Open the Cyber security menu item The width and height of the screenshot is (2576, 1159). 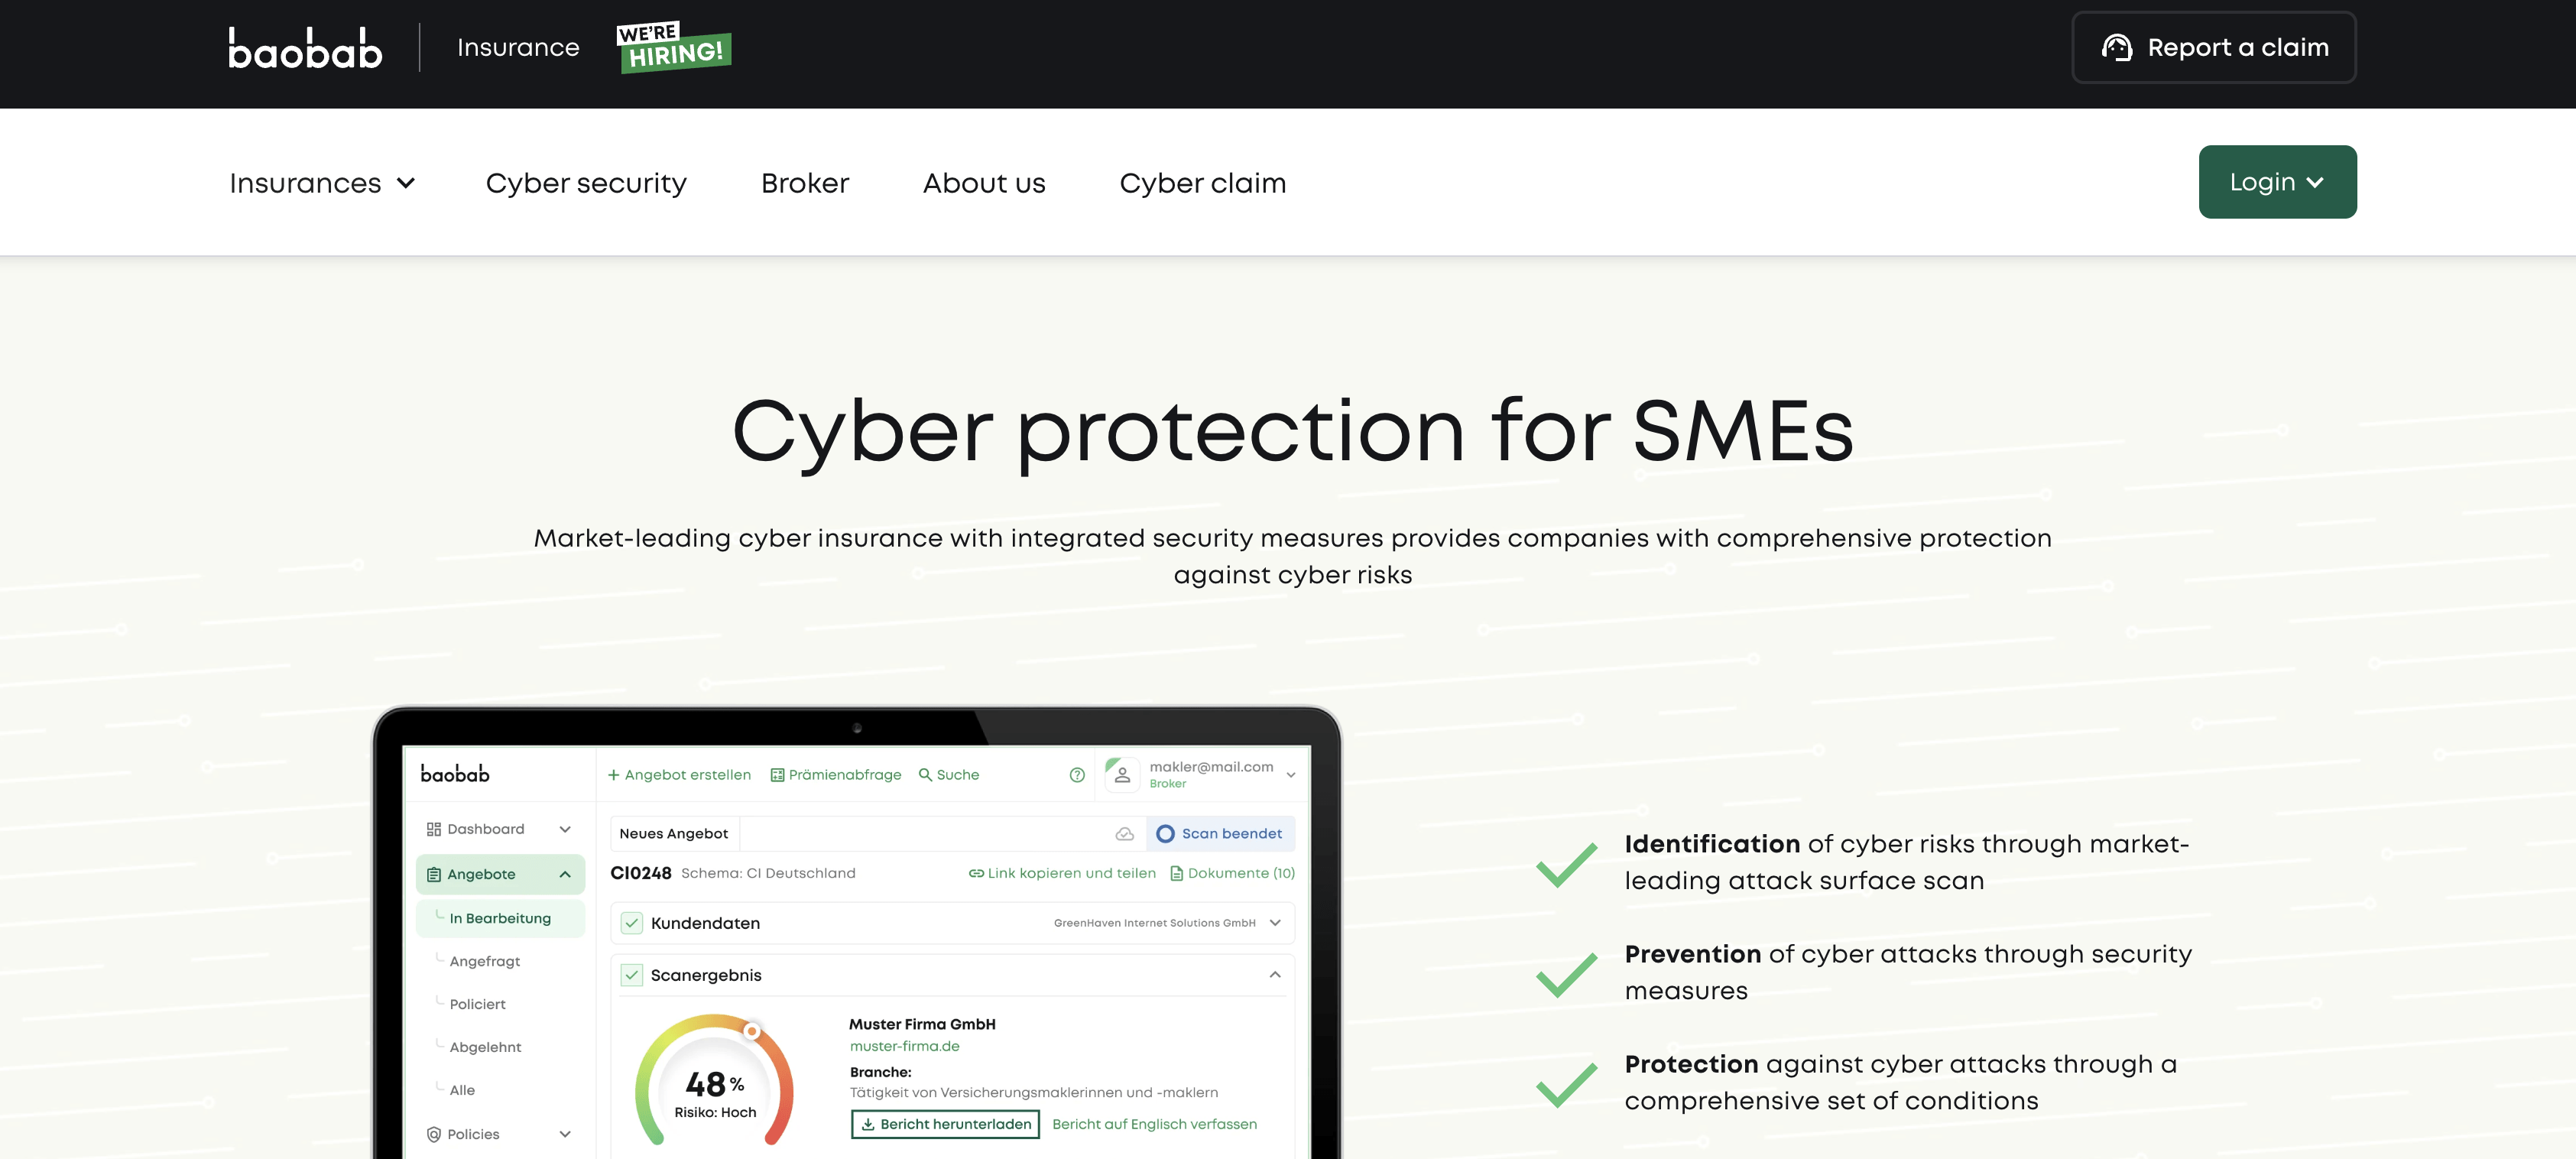[586, 183]
